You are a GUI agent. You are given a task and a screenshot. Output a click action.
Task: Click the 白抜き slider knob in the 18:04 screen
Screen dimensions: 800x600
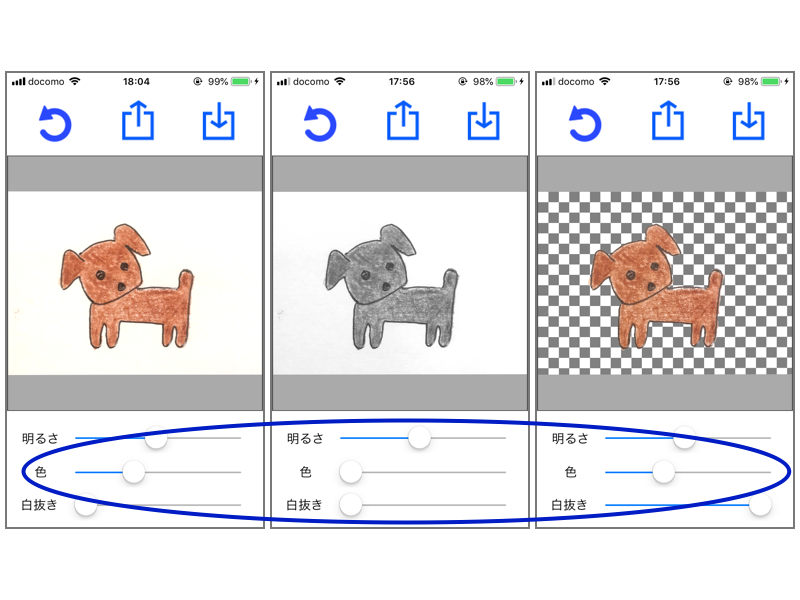(86, 505)
